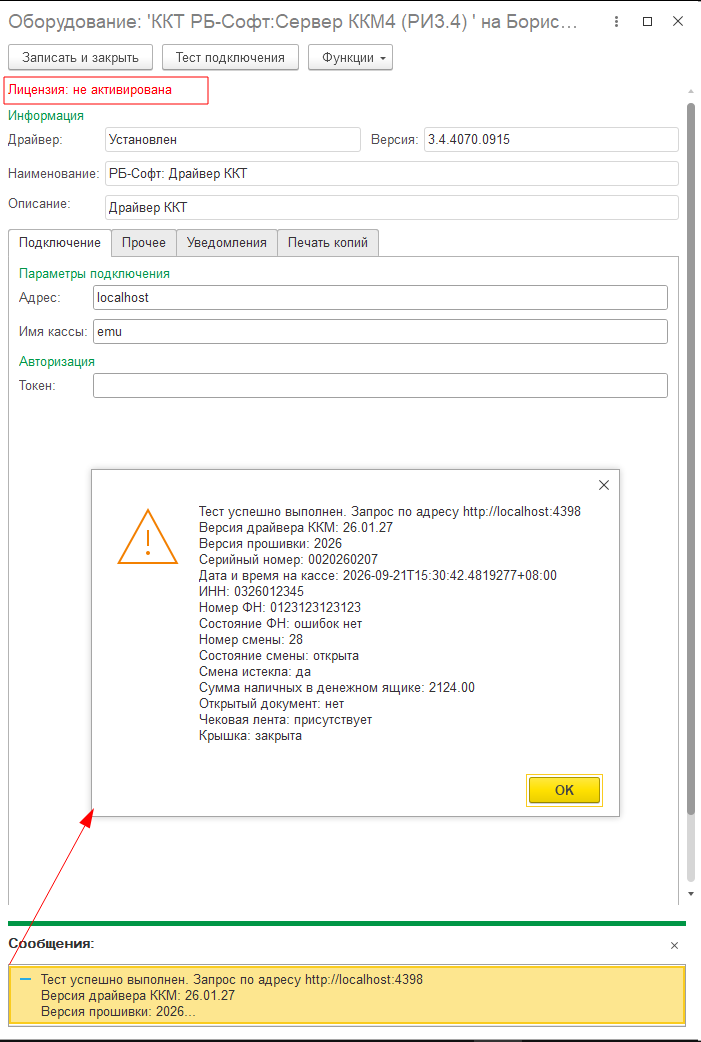Select the Чековая лента: присутствует line
This screenshot has width=701, height=1042.
pyautogui.click(x=285, y=720)
